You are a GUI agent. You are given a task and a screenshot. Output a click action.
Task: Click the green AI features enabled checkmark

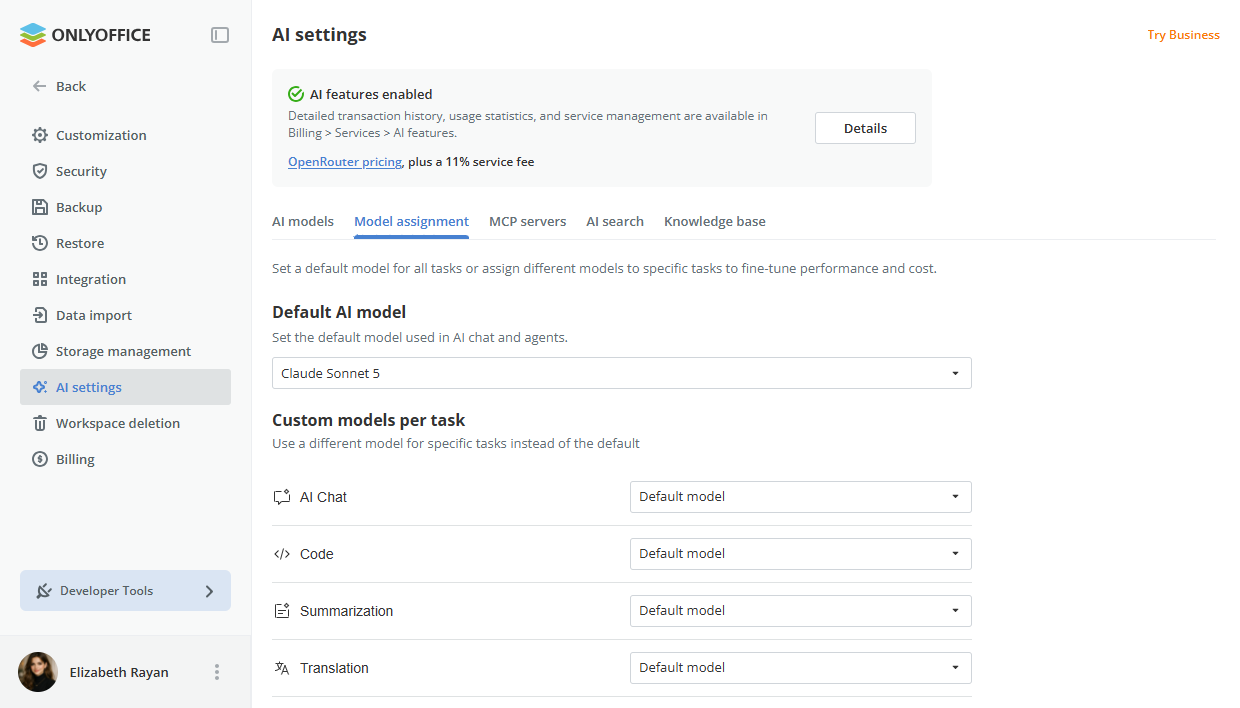[296, 94]
